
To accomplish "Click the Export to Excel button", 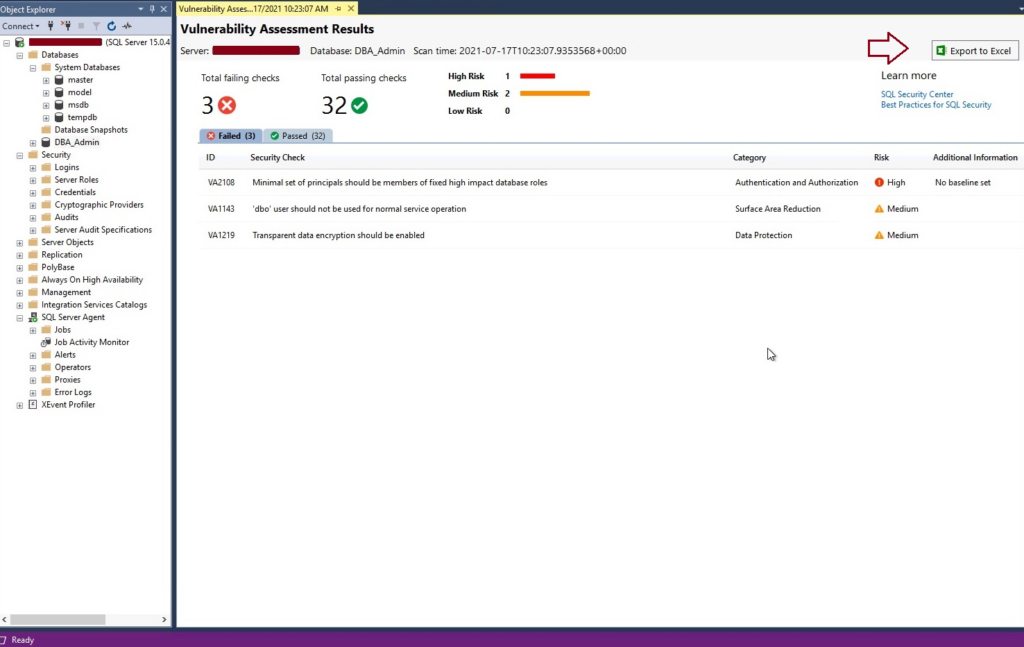I will click(974, 50).
